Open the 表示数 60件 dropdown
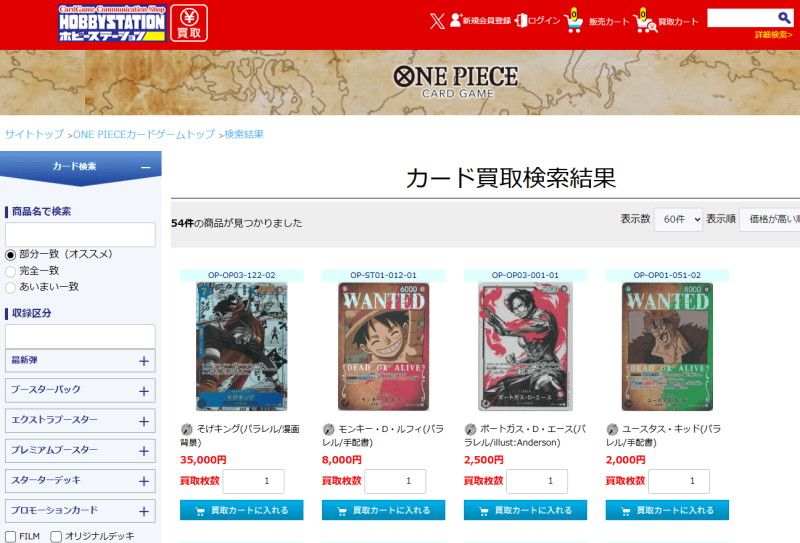The width and height of the screenshot is (800, 543). click(678, 219)
